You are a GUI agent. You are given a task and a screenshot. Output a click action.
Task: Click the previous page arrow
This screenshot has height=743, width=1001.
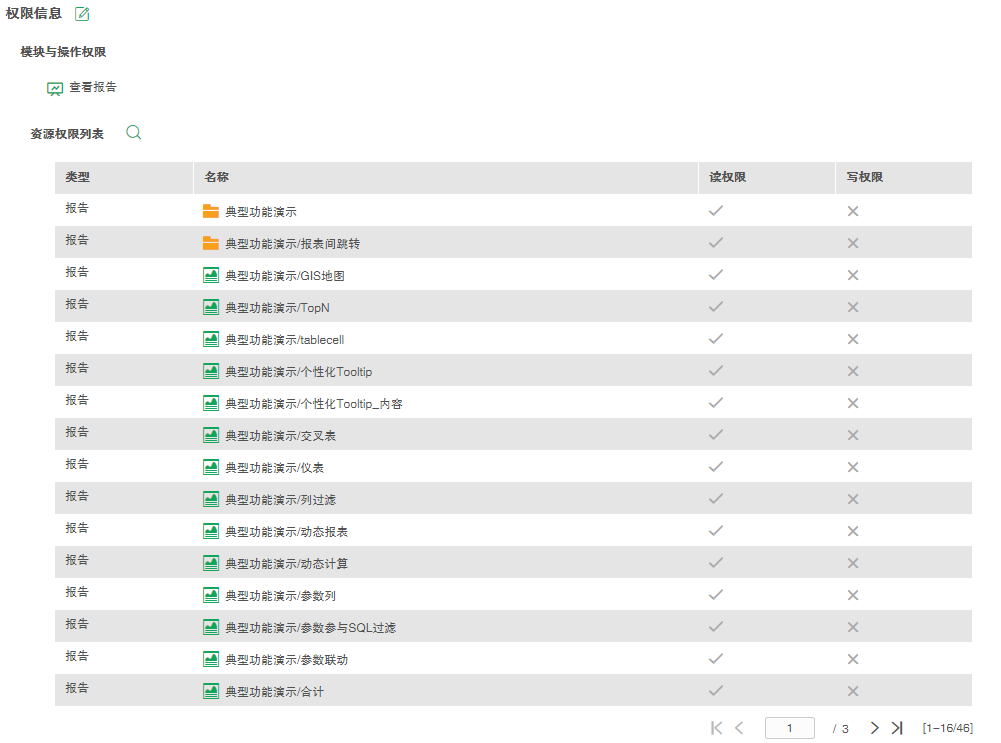pyautogui.click(x=739, y=728)
